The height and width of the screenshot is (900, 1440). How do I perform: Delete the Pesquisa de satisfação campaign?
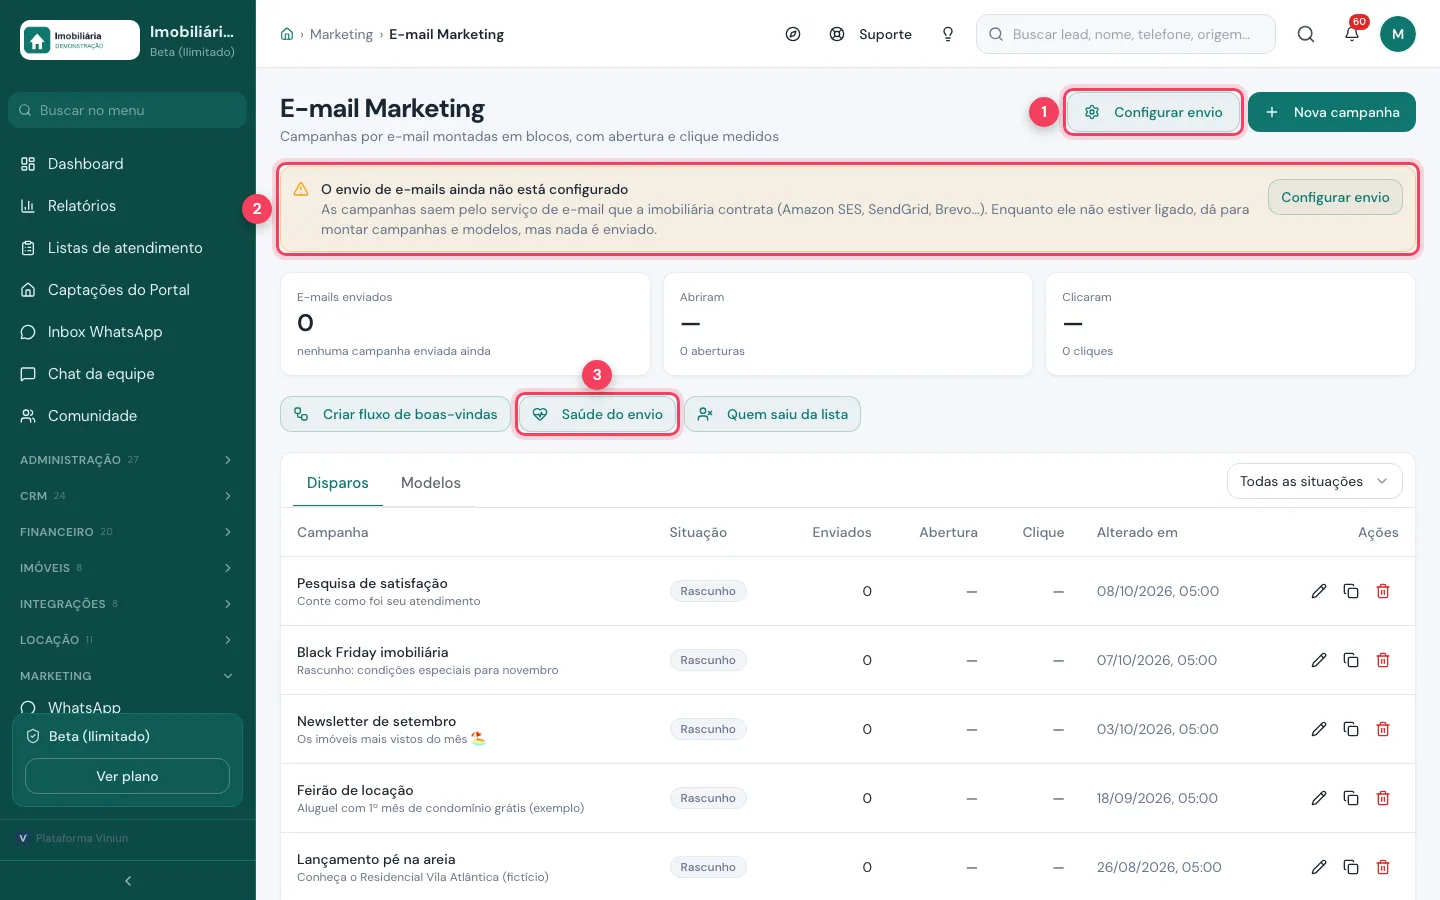1383,591
